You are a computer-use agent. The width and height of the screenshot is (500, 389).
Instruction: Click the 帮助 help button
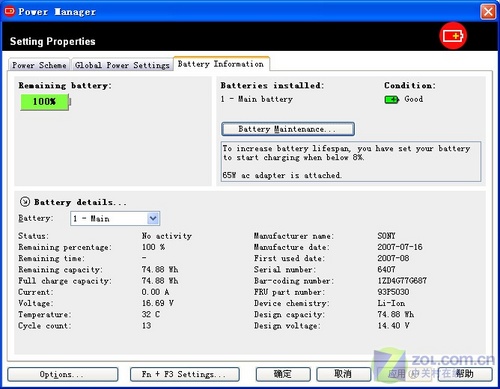click(x=465, y=374)
